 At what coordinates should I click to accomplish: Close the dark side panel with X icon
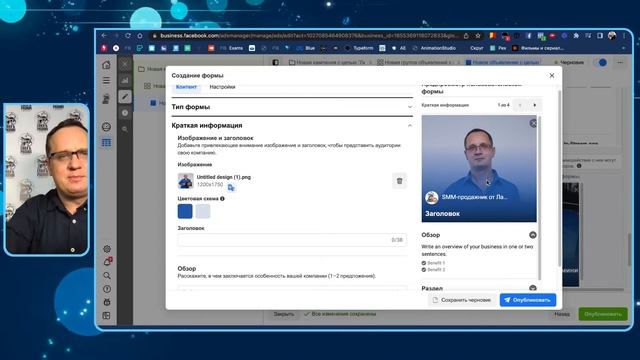[x=125, y=64]
